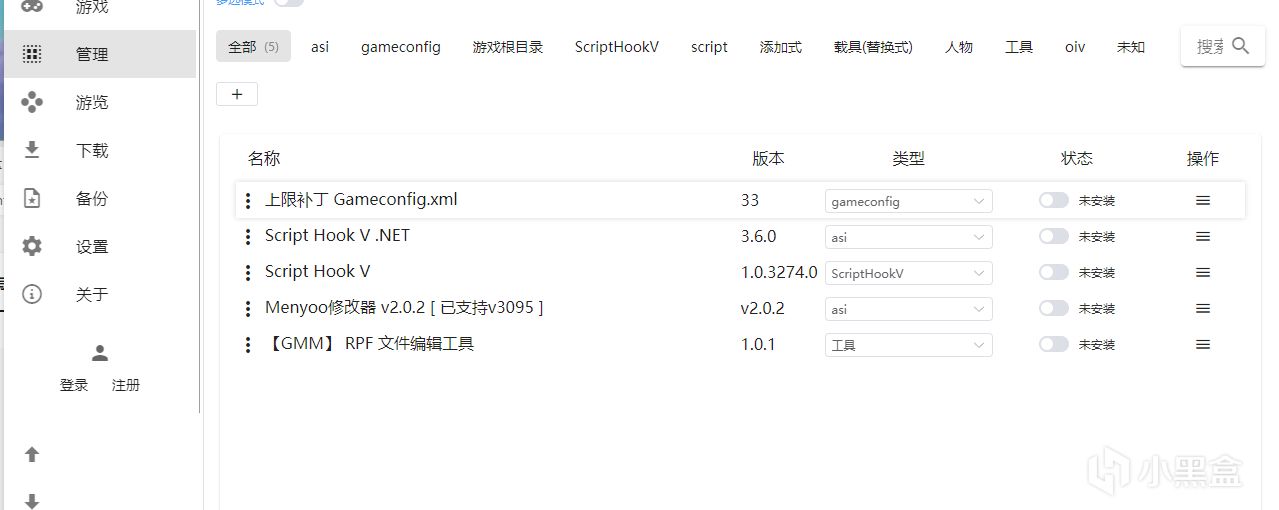Viewport: 1279px width, 510px height.
Task: Click the 注册 register link
Action: click(x=126, y=385)
